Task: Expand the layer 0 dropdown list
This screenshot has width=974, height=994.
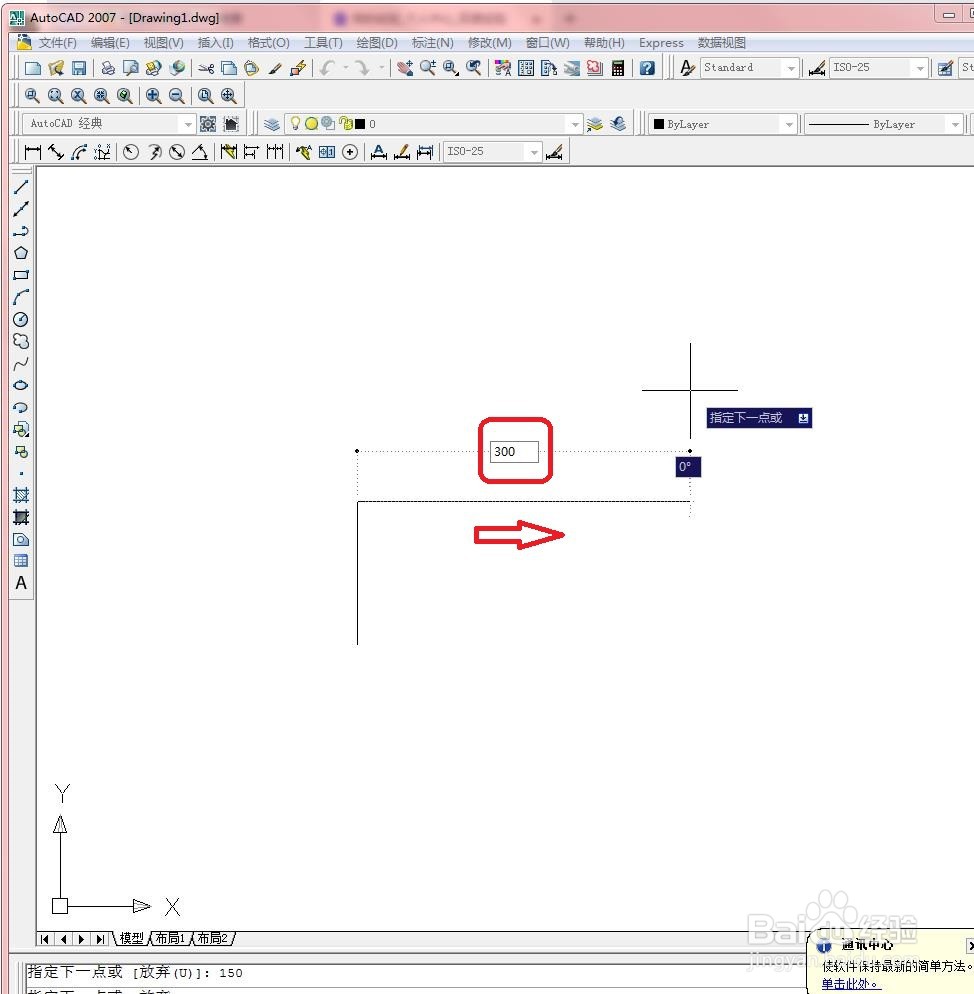Action: 575,124
